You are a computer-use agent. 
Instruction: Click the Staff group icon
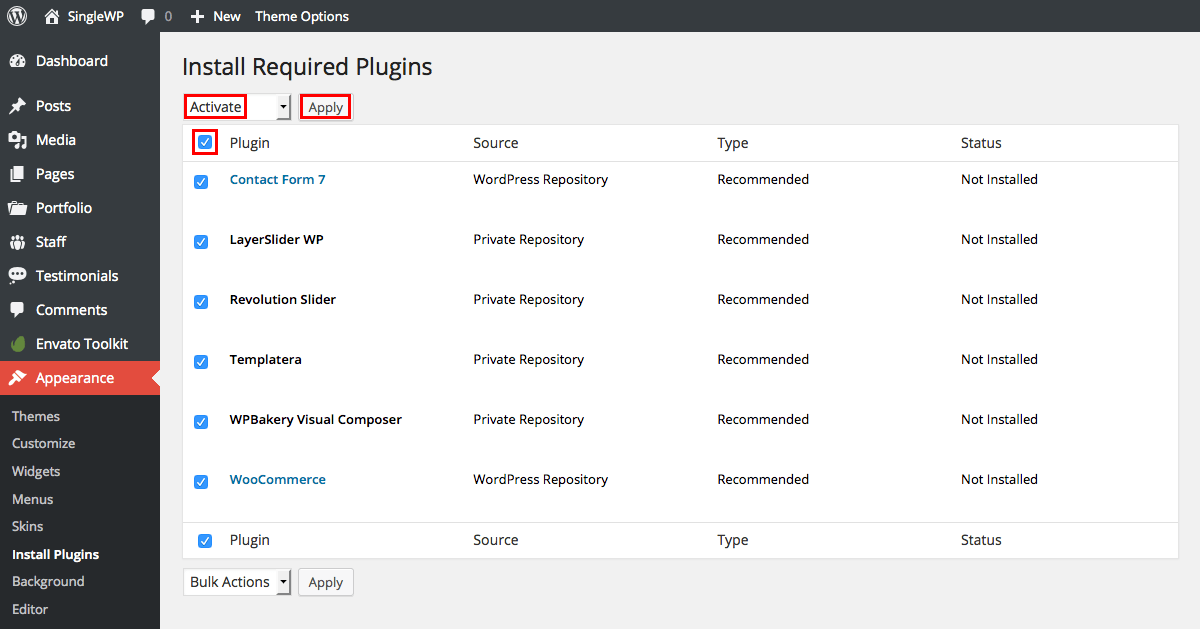pyautogui.click(x=17, y=242)
